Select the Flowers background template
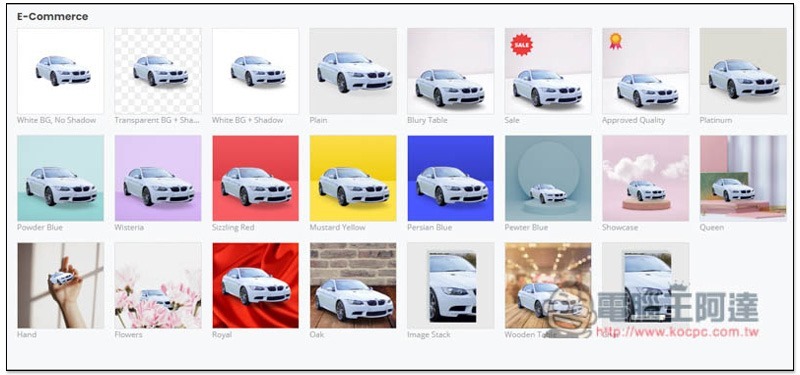The image size is (800, 375). tap(158, 285)
